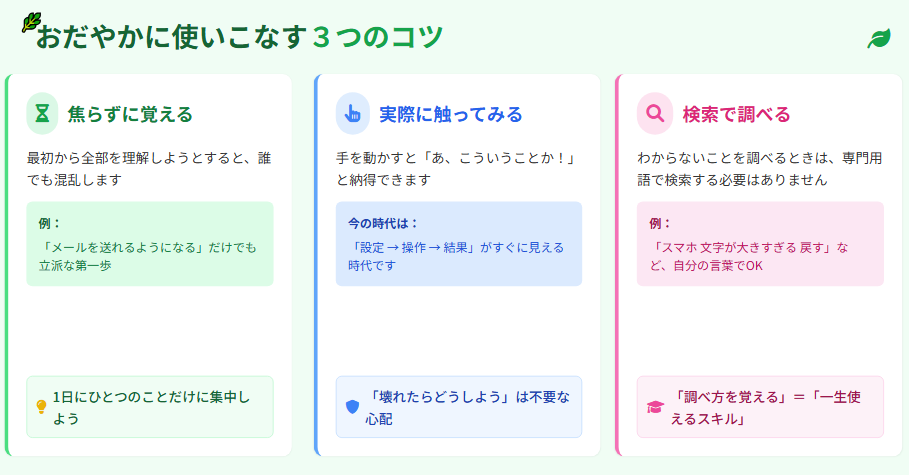The image size is (909, 475).
Task: Click the blue 今の時代は example box
Action: (x=459, y=244)
